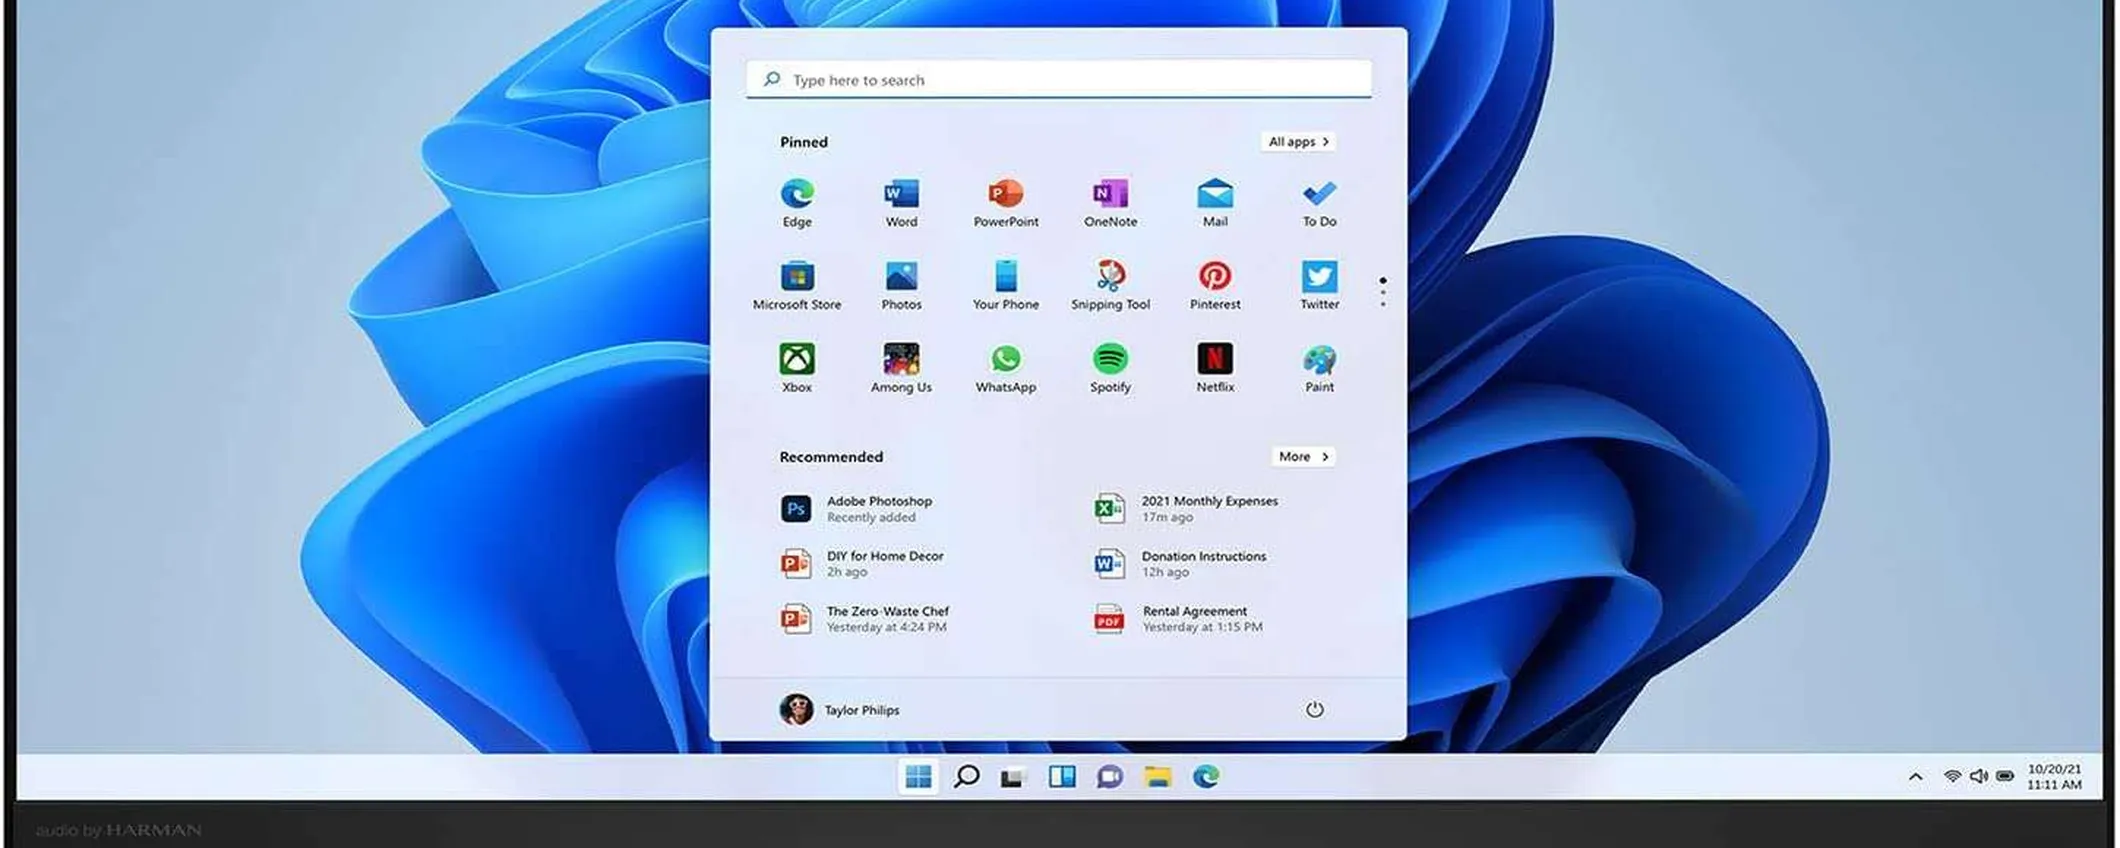Open Taylor Philips user account menu
This screenshot has height=848, width=2120.
coord(840,709)
